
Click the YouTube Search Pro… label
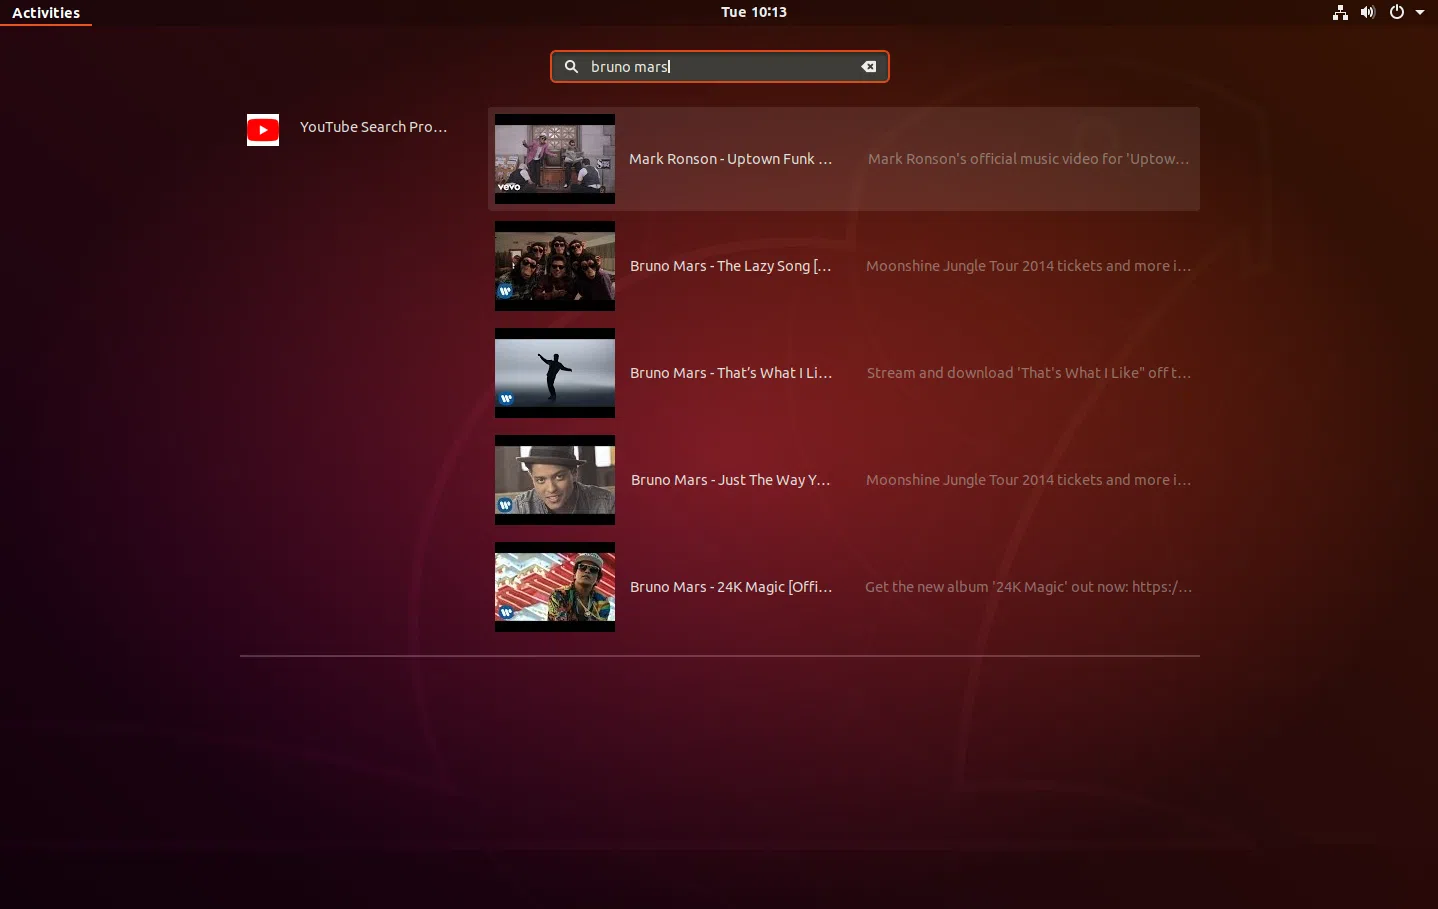point(373,127)
